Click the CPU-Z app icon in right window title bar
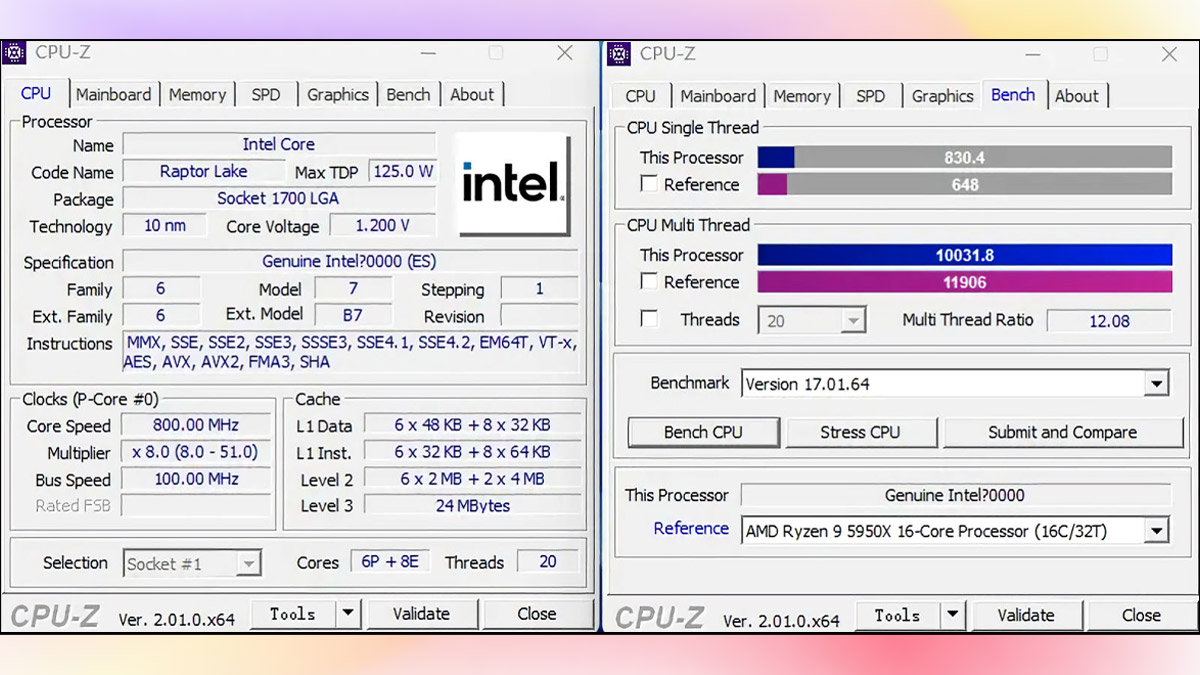 click(619, 53)
